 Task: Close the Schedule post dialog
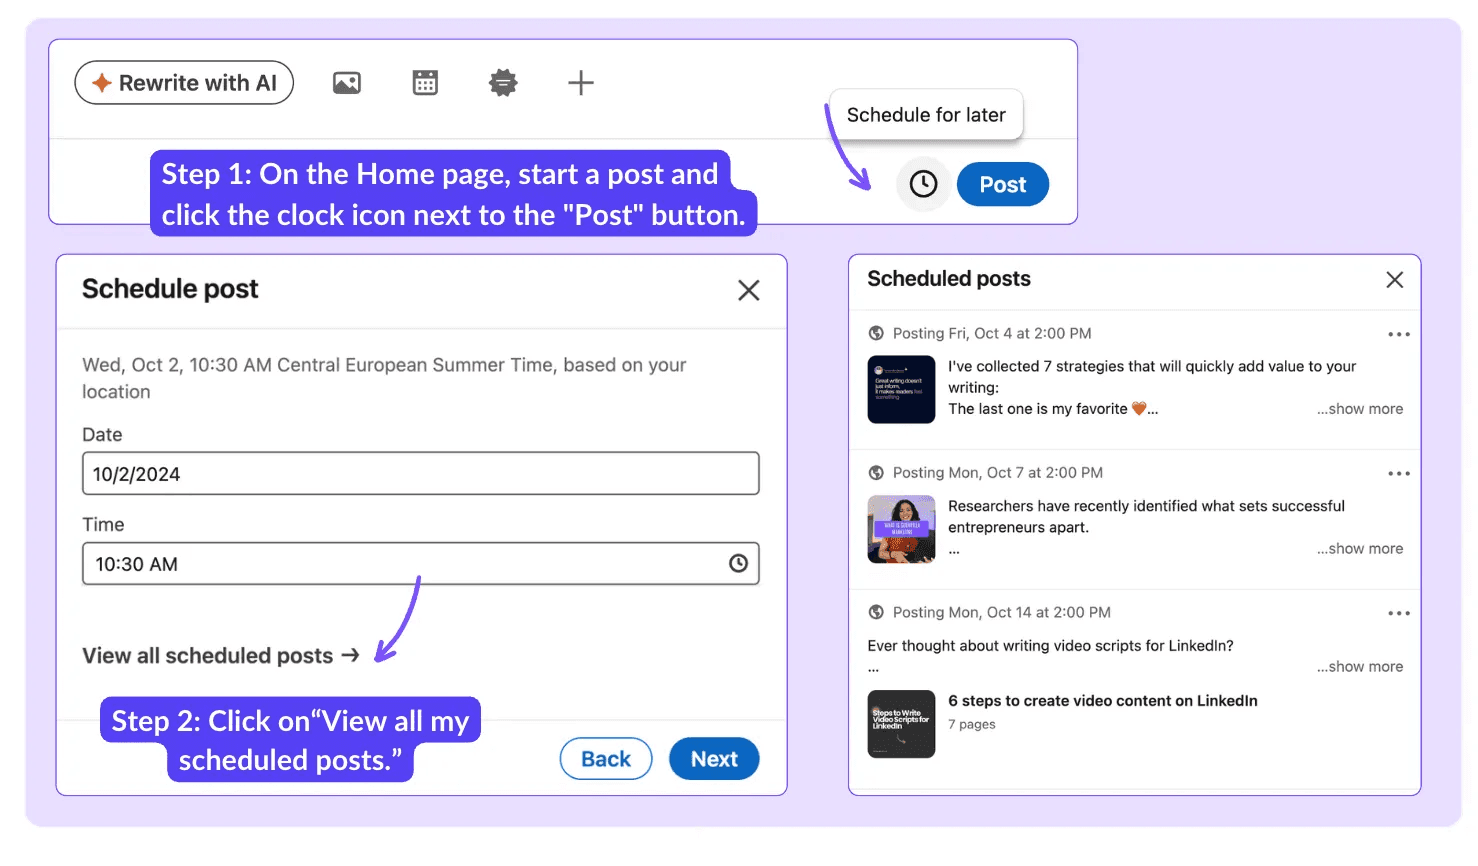coord(749,290)
